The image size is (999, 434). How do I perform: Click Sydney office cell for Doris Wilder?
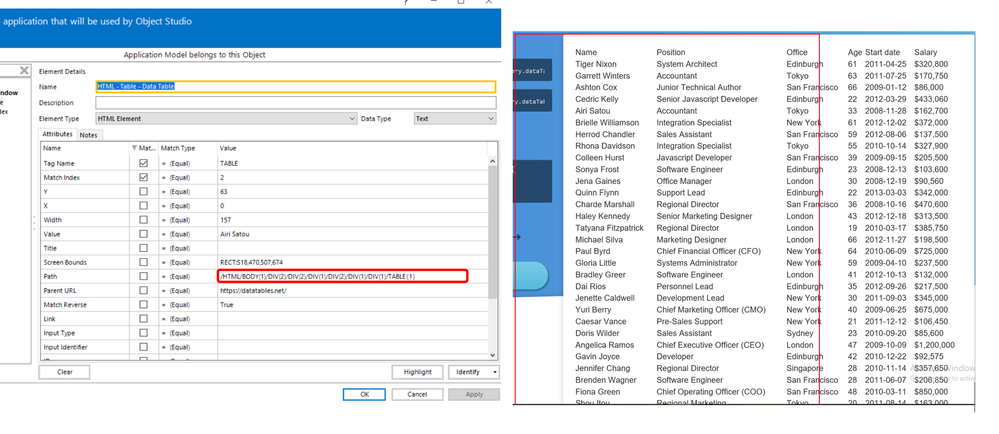coord(800,333)
